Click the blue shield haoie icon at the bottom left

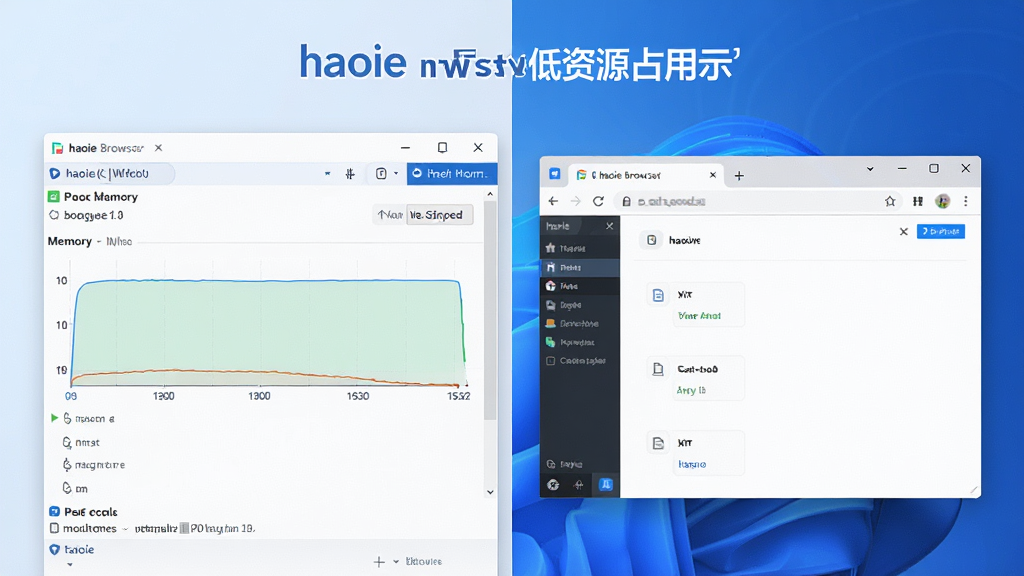pyautogui.click(x=55, y=550)
